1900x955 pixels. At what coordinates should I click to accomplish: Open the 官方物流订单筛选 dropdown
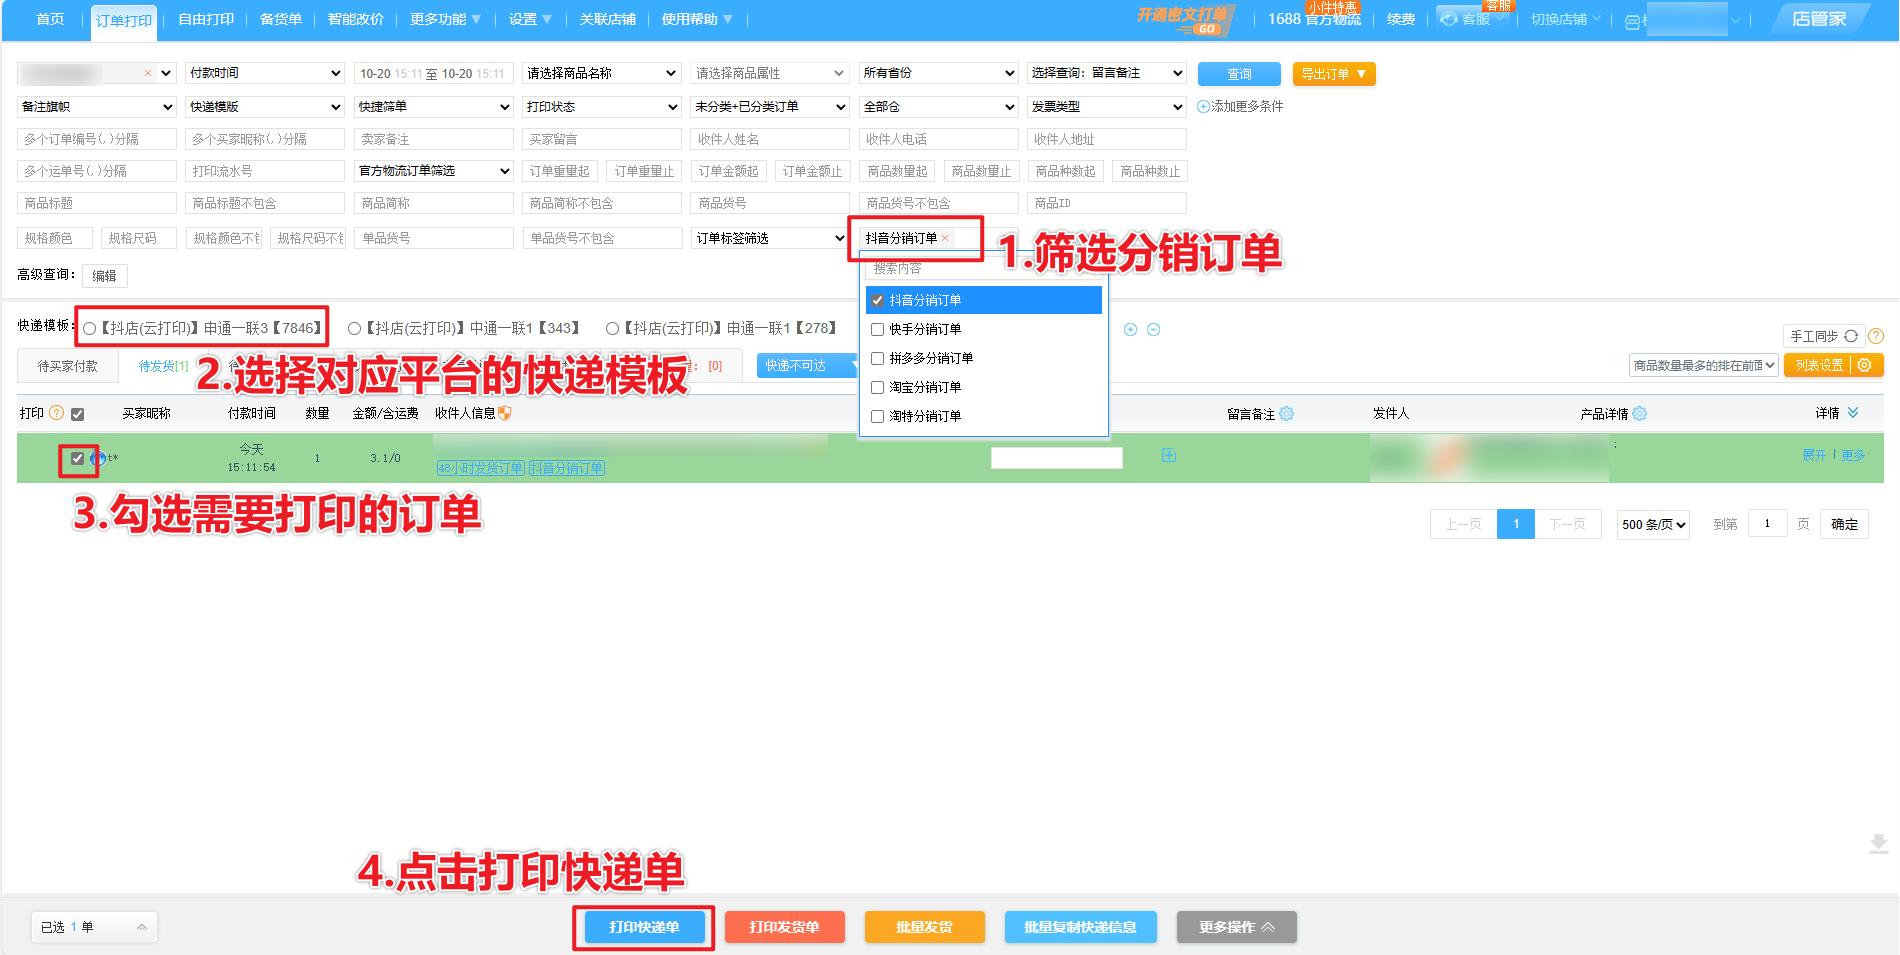tap(434, 171)
